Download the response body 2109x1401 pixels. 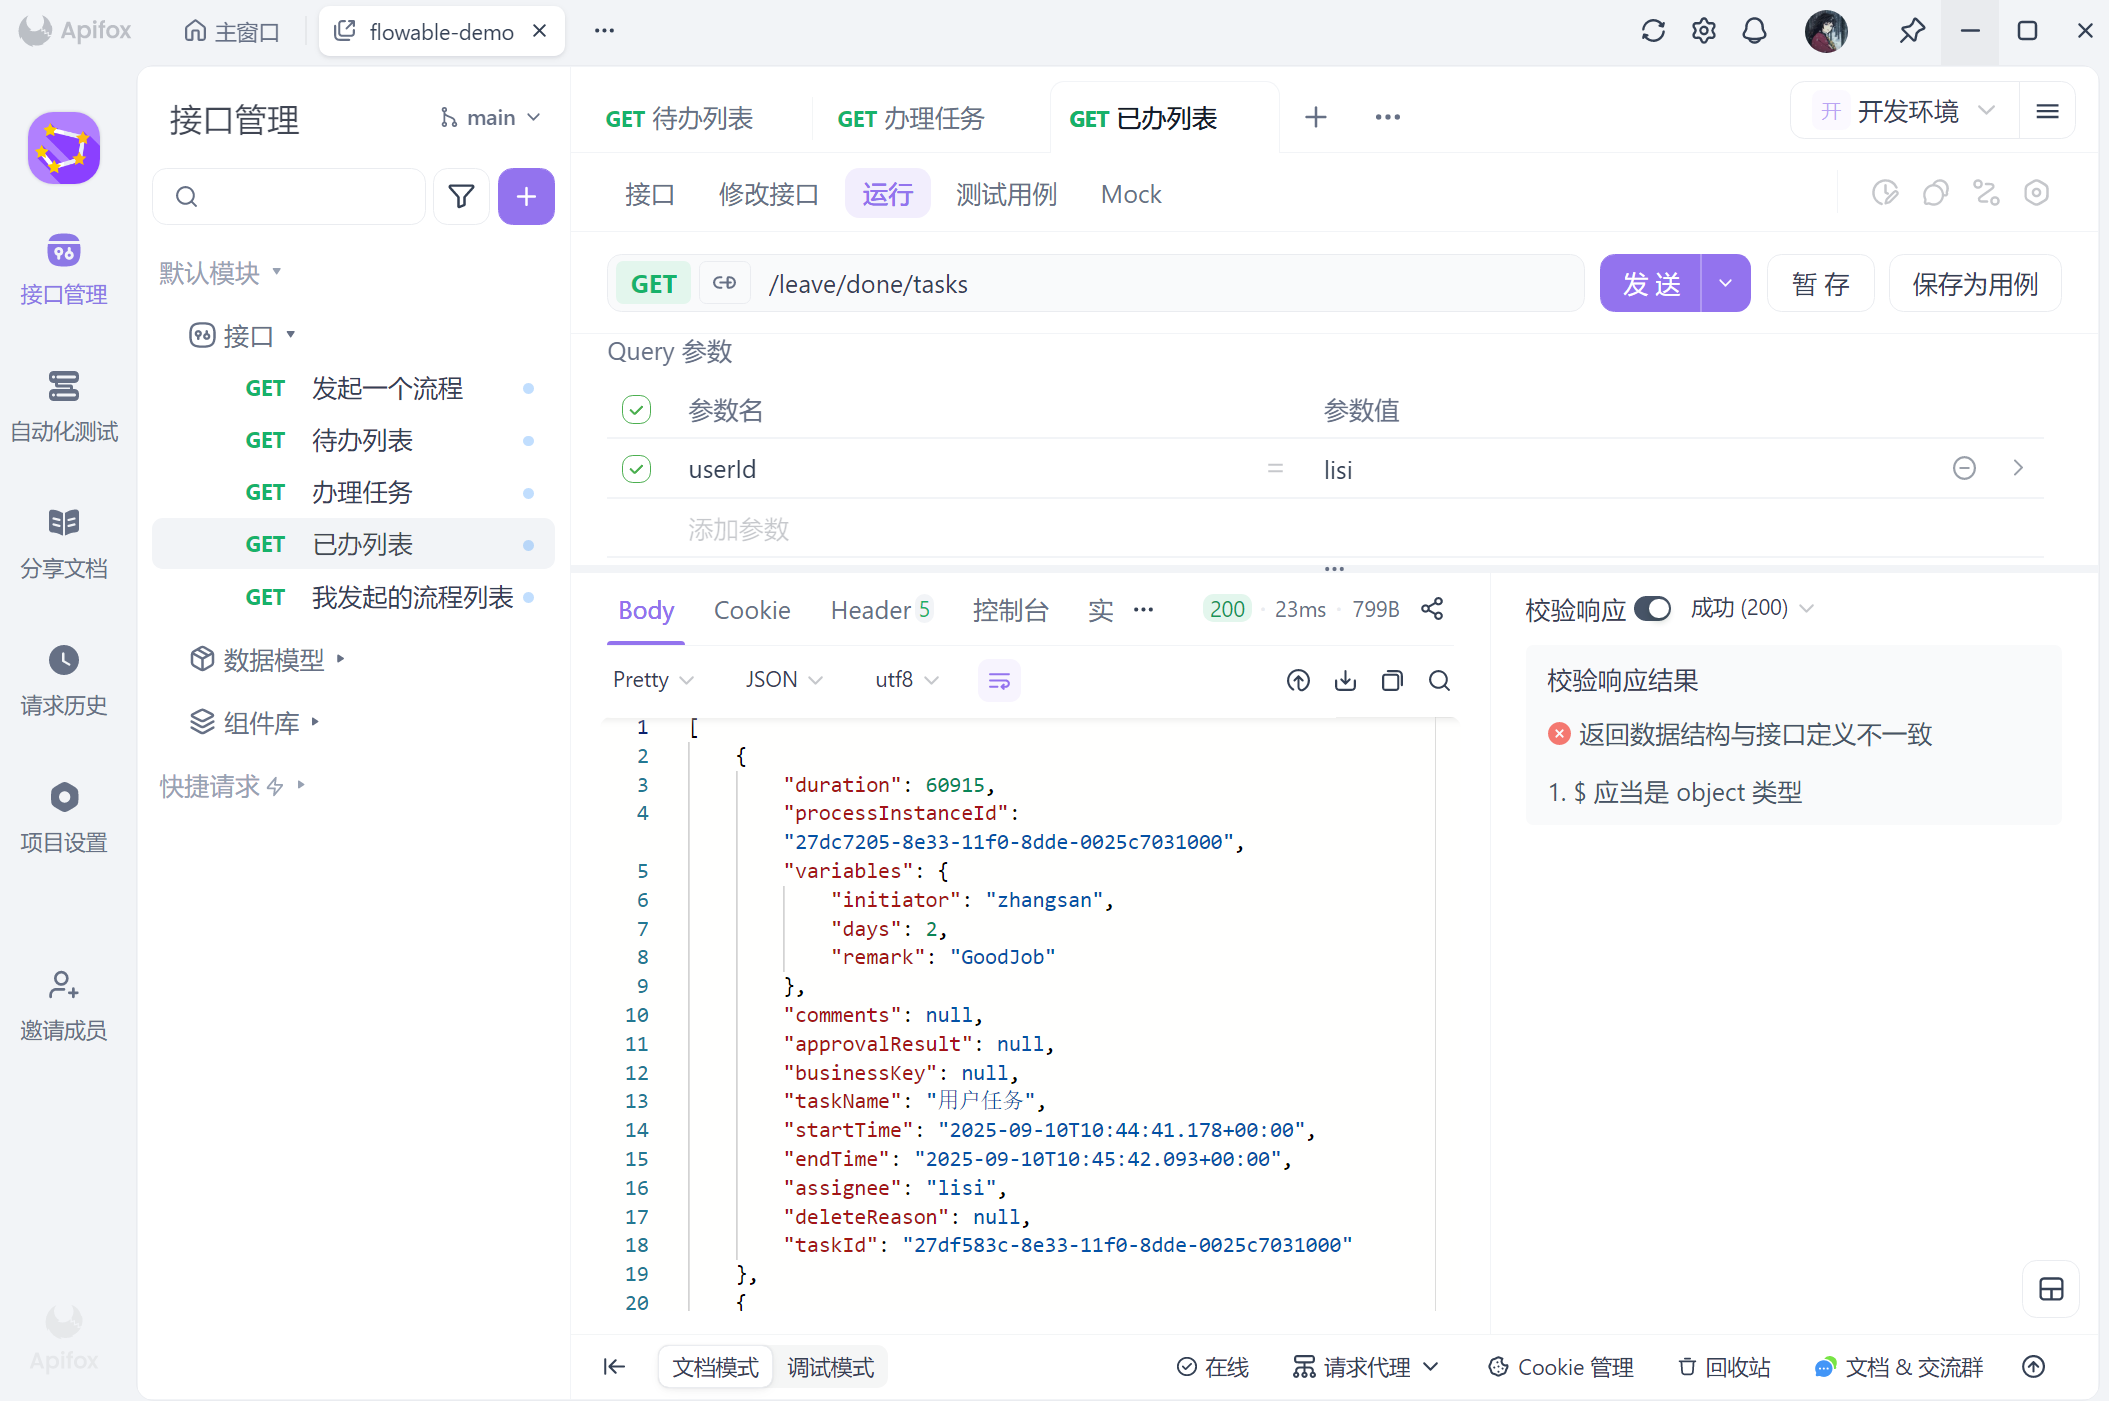(x=1345, y=681)
